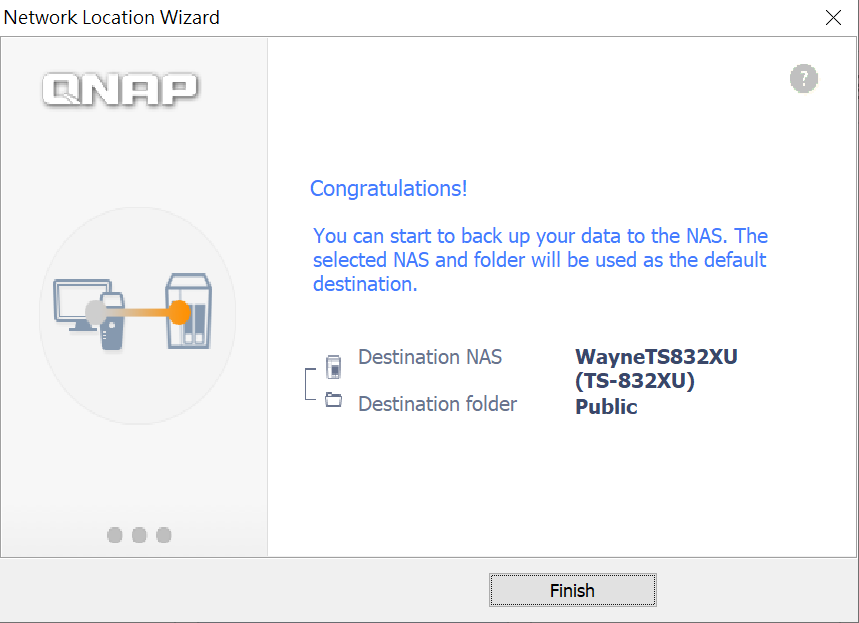Click the Network Location Wizard title text
The height and width of the screenshot is (623, 859).
[111, 18]
